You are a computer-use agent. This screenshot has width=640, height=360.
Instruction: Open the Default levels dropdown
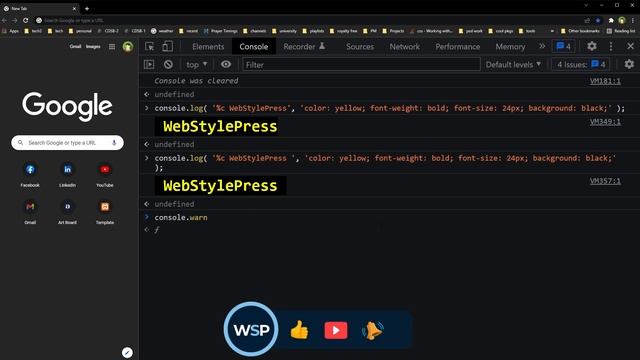[x=513, y=64]
